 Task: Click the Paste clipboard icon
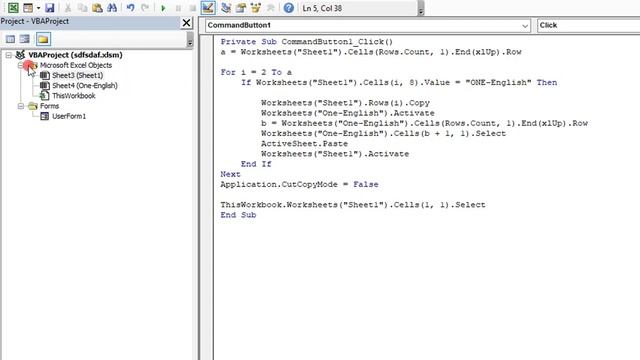97,8
